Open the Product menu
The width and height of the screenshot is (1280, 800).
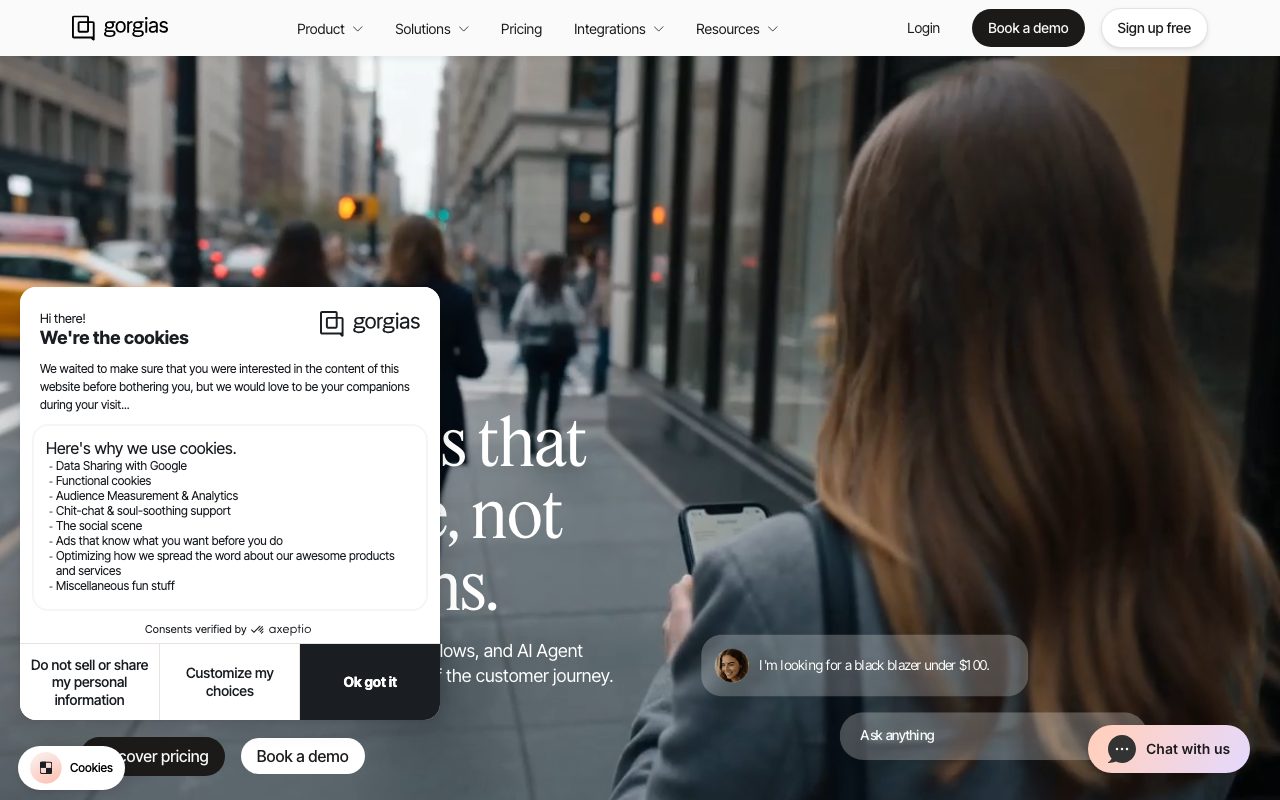coord(330,29)
